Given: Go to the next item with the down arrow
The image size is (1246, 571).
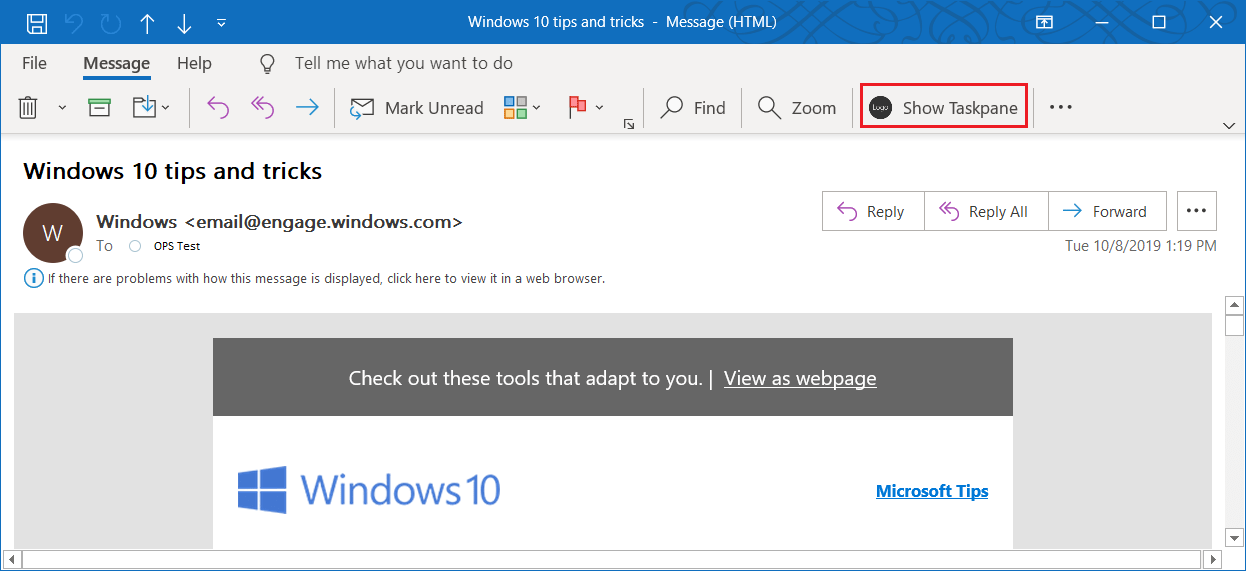Looking at the screenshot, I should (x=184, y=22).
